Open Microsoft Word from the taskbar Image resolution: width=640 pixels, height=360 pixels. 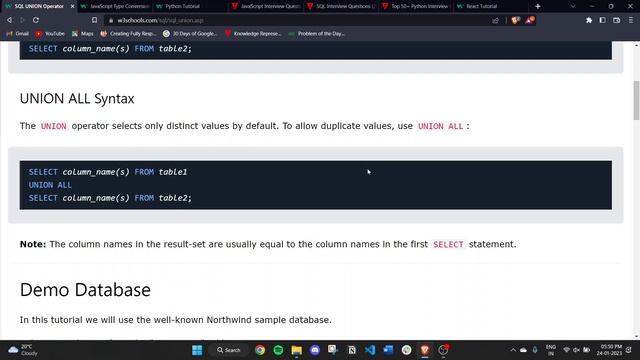click(388, 350)
